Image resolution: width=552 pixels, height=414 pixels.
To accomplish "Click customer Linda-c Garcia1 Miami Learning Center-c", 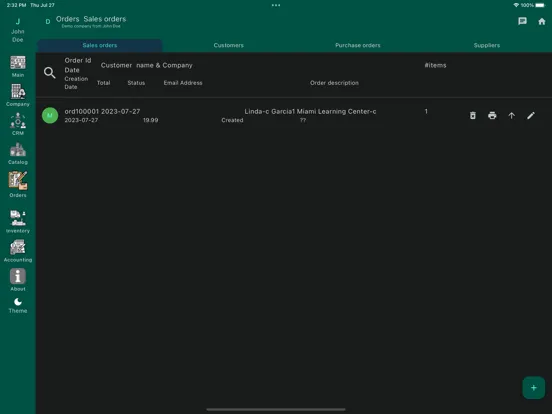I will click(x=310, y=112).
